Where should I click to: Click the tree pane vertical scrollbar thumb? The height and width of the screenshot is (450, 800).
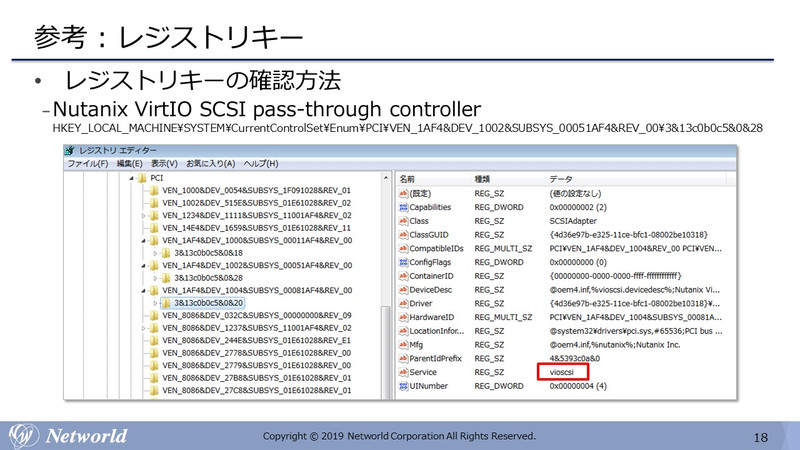[386, 352]
